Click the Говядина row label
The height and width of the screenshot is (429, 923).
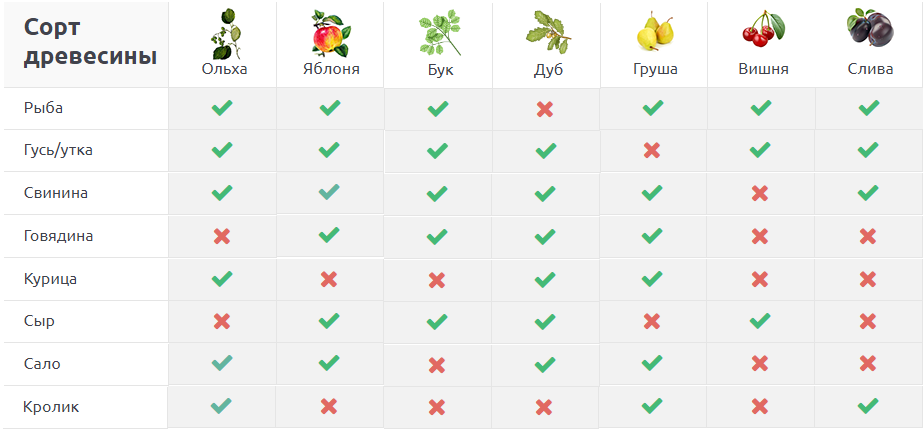pyautogui.click(x=58, y=236)
